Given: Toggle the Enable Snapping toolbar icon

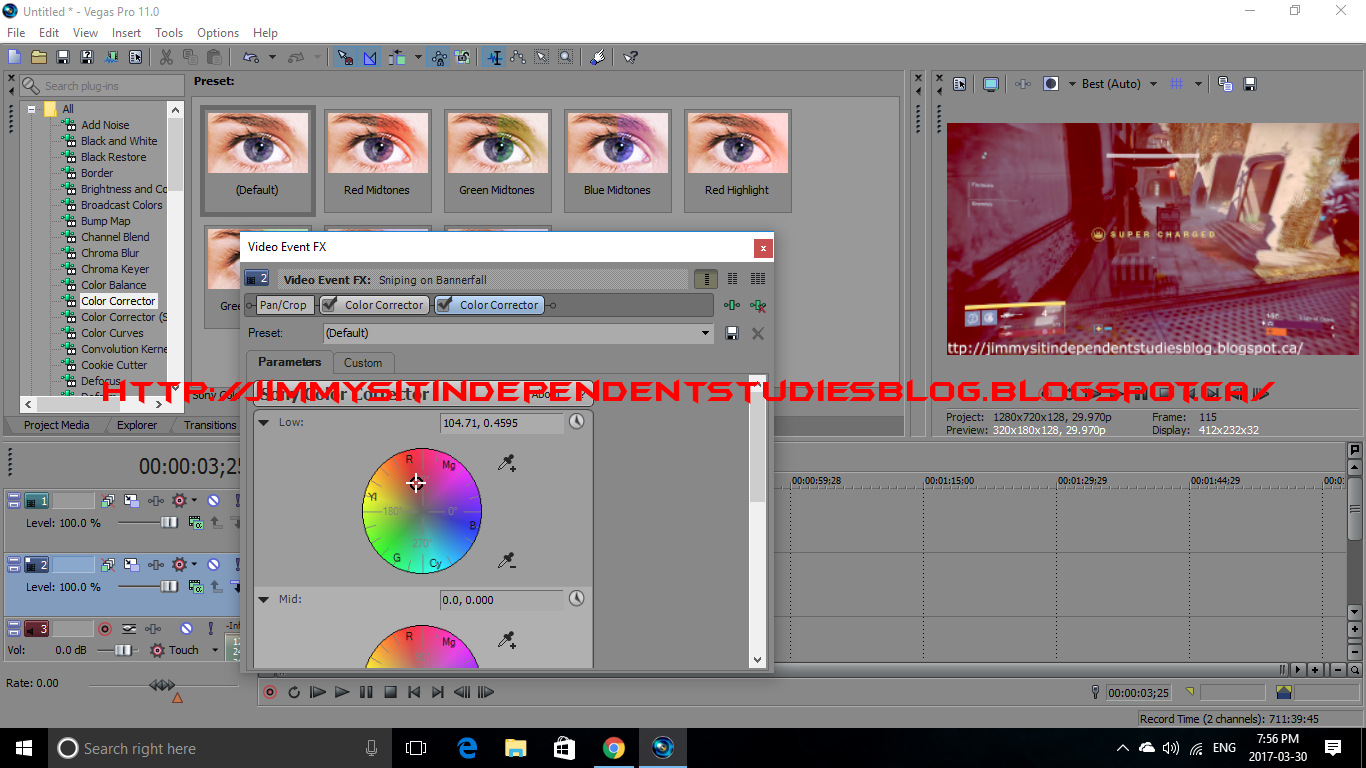Looking at the screenshot, I should pyautogui.click(x=345, y=58).
